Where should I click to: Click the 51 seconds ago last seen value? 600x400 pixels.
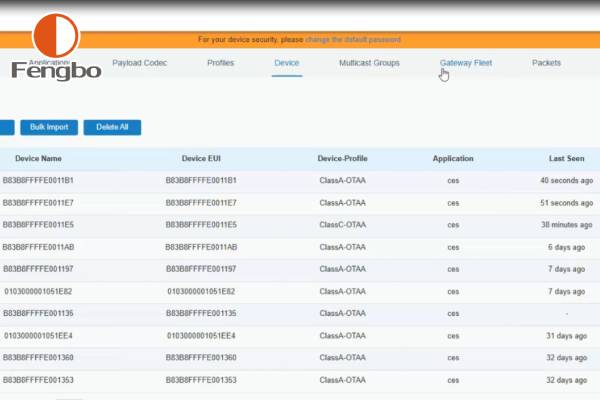[566, 203]
